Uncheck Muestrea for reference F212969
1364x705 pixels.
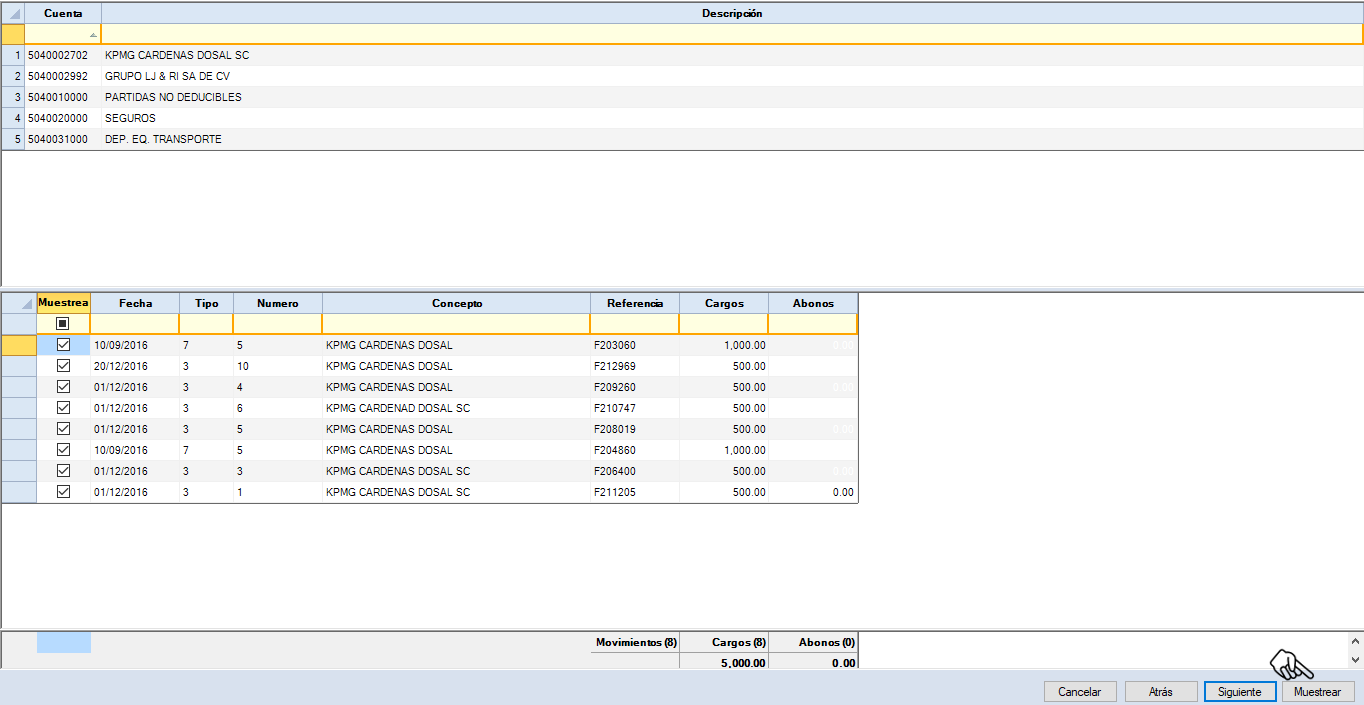coord(63,366)
